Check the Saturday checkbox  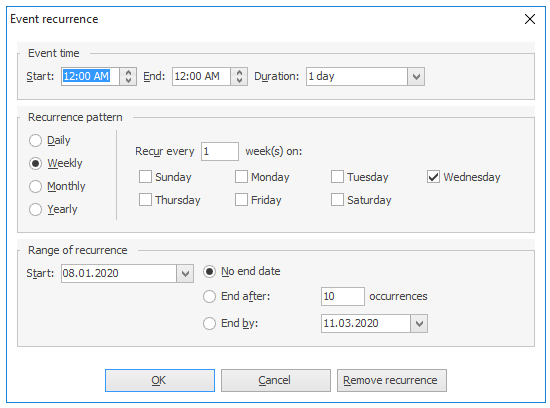pos(337,200)
